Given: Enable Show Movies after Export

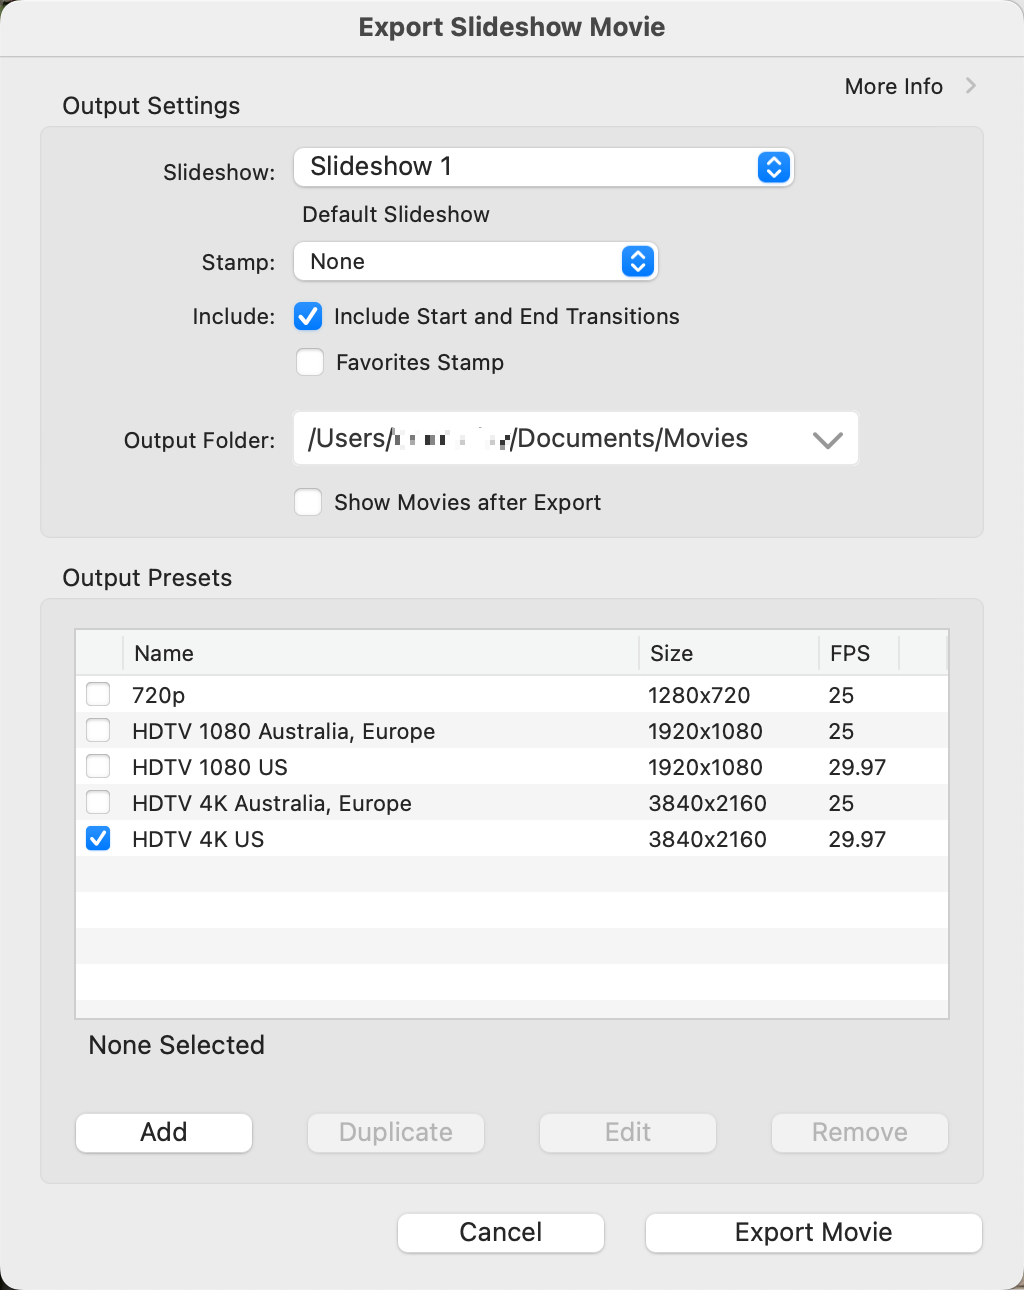Looking at the screenshot, I should point(308,502).
